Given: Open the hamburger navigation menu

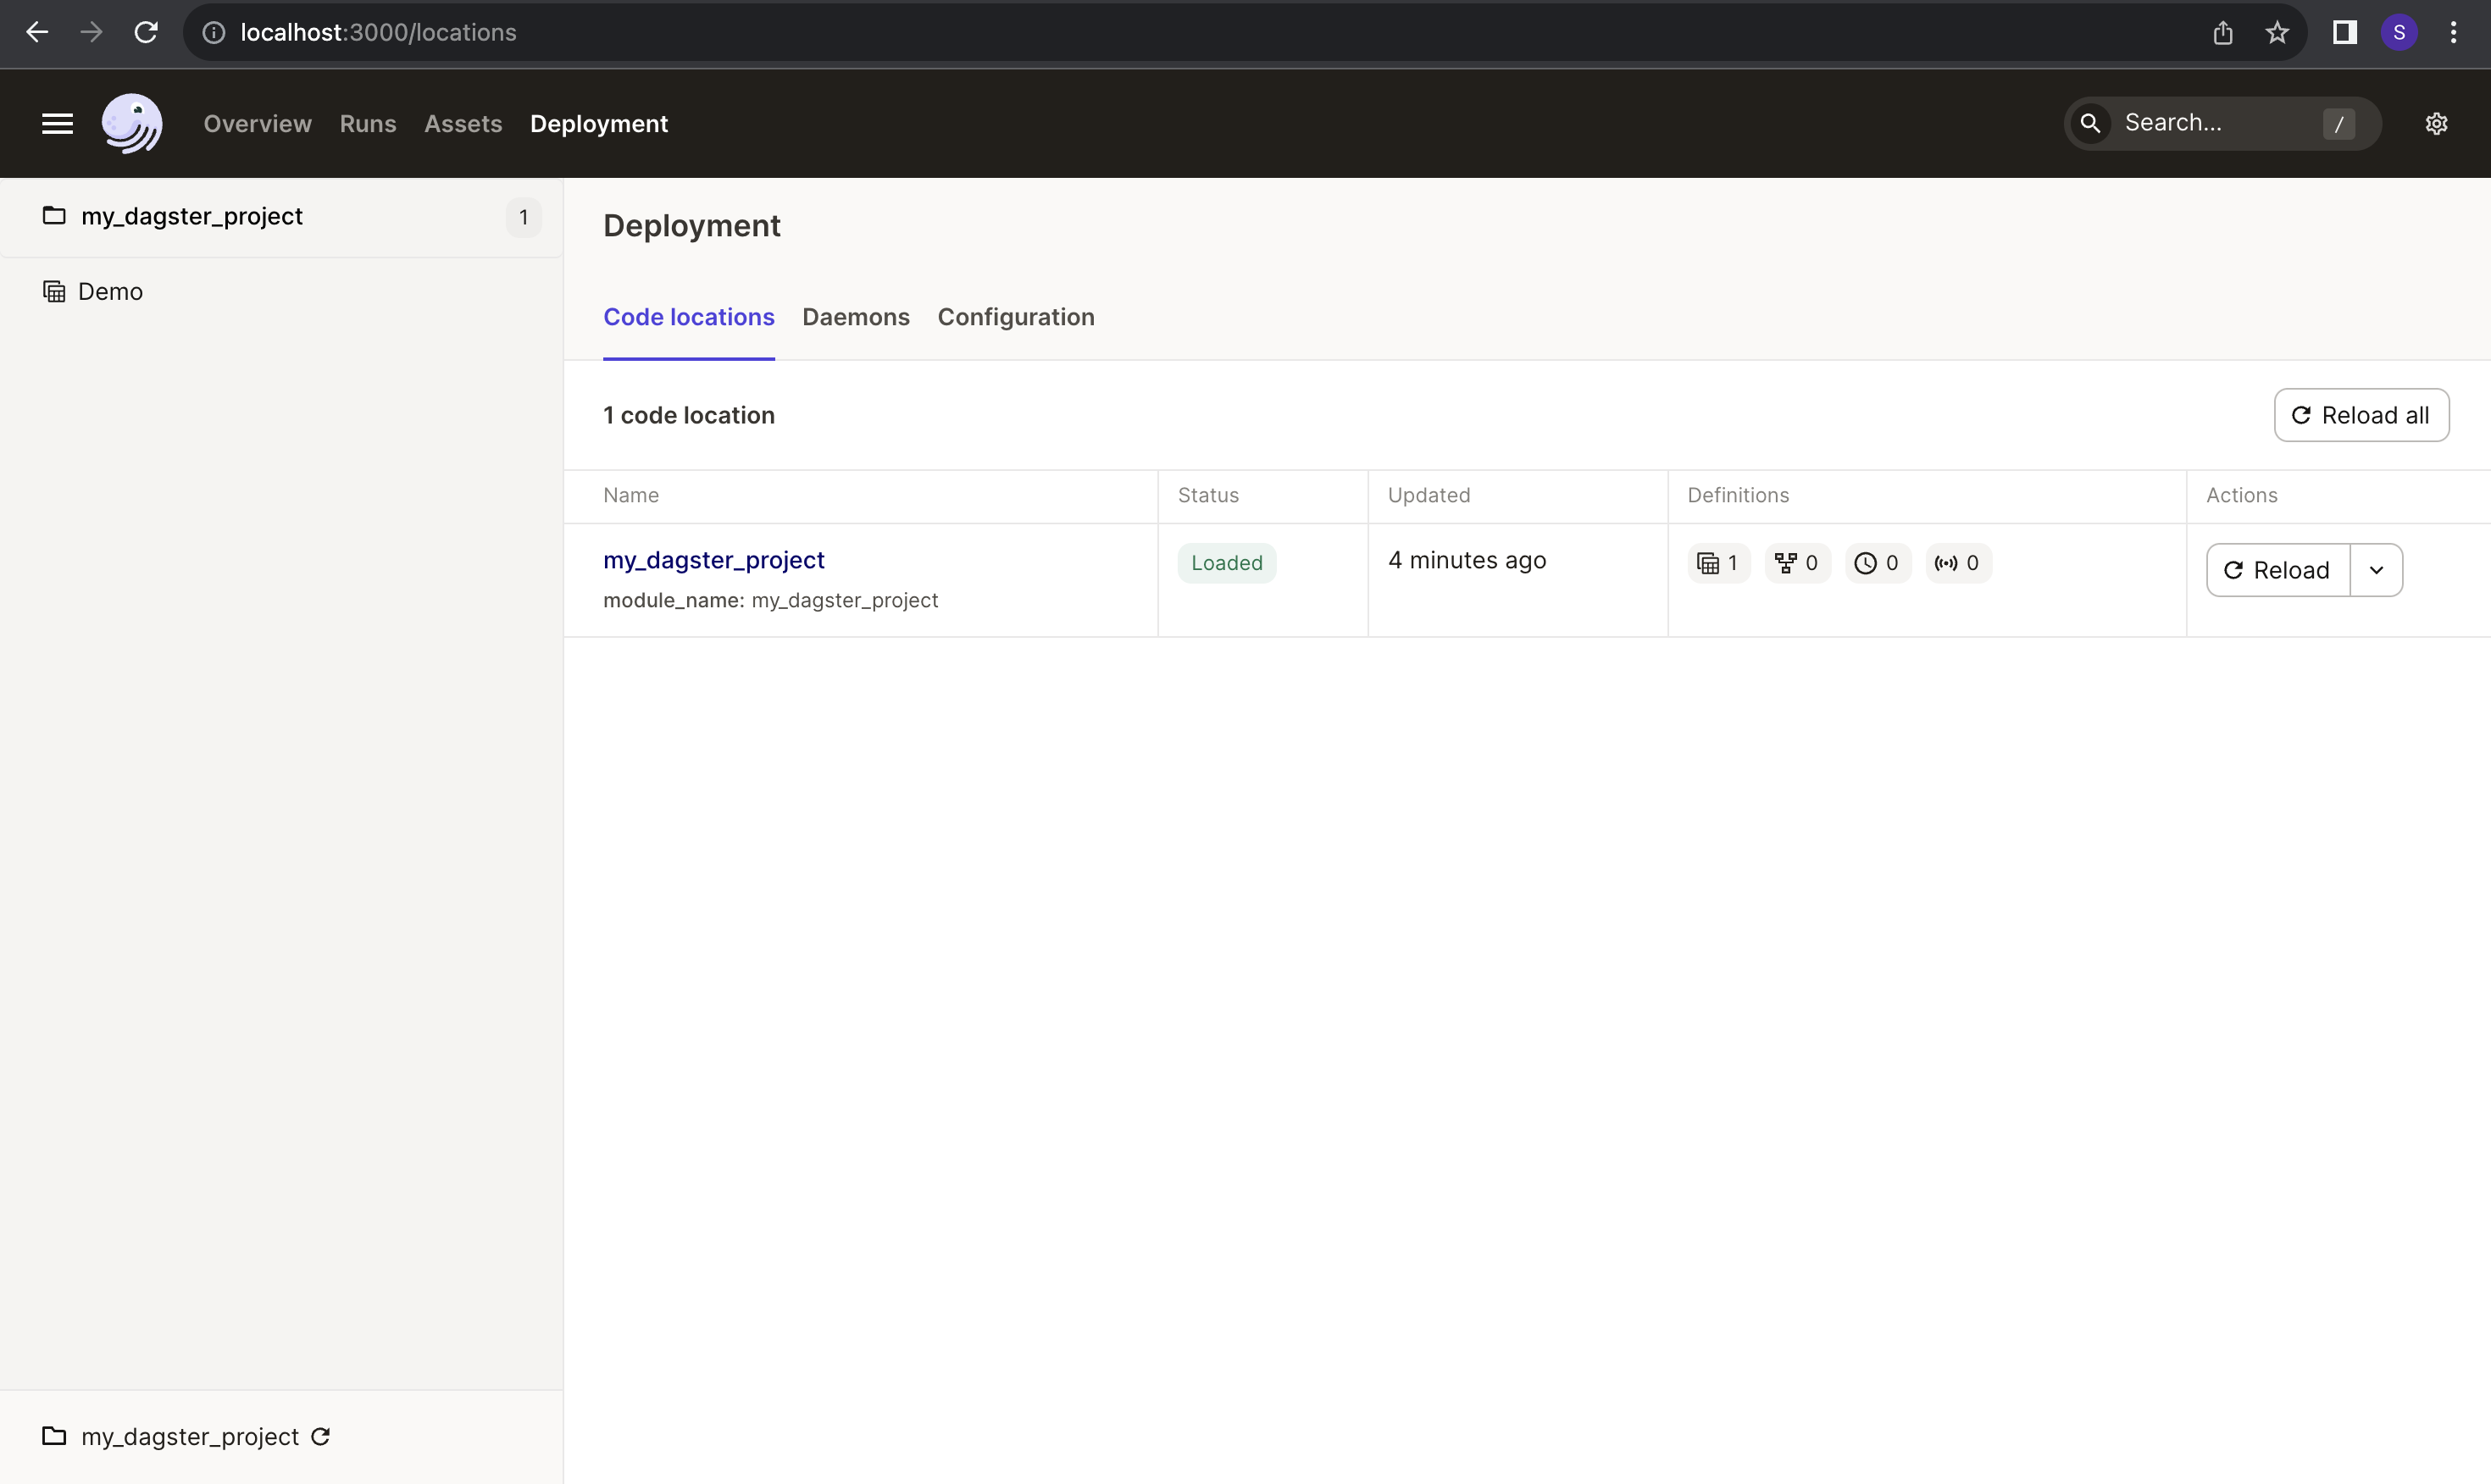Looking at the screenshot, I should click(57, 123).
